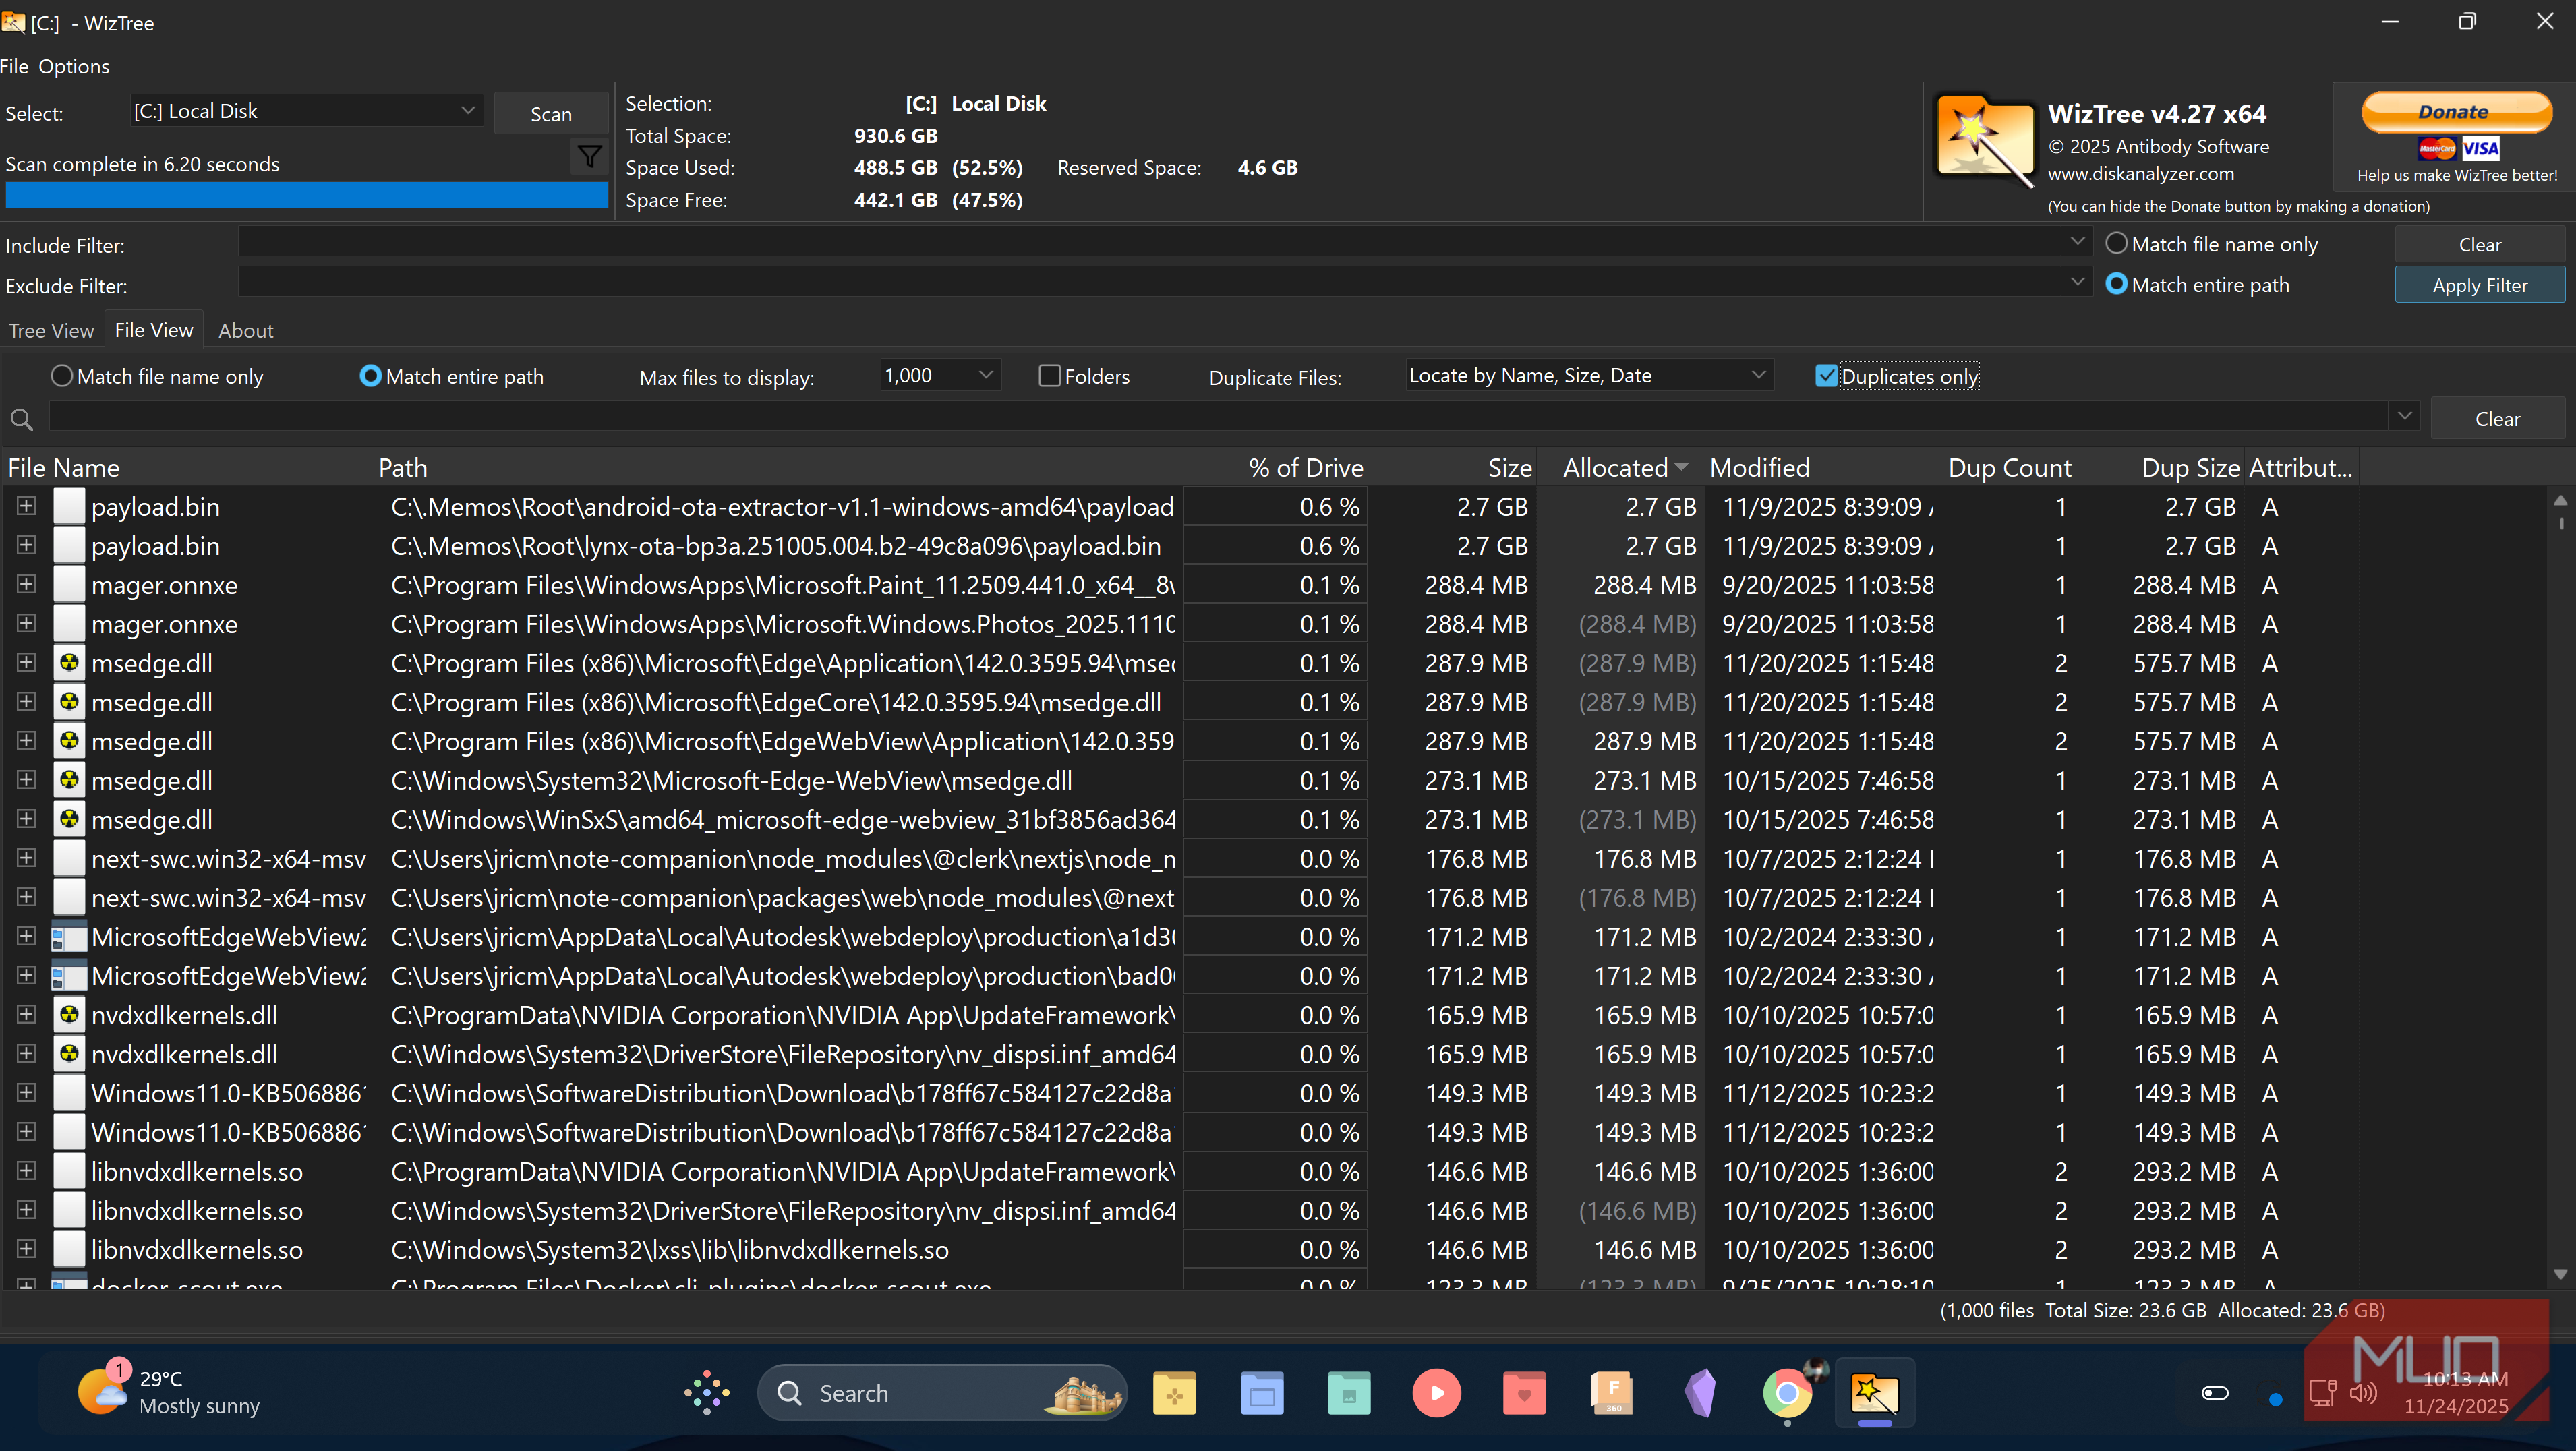Click Clear beside the file search box
This screenshot has width=2576, height=1451.
[2497, 418]
